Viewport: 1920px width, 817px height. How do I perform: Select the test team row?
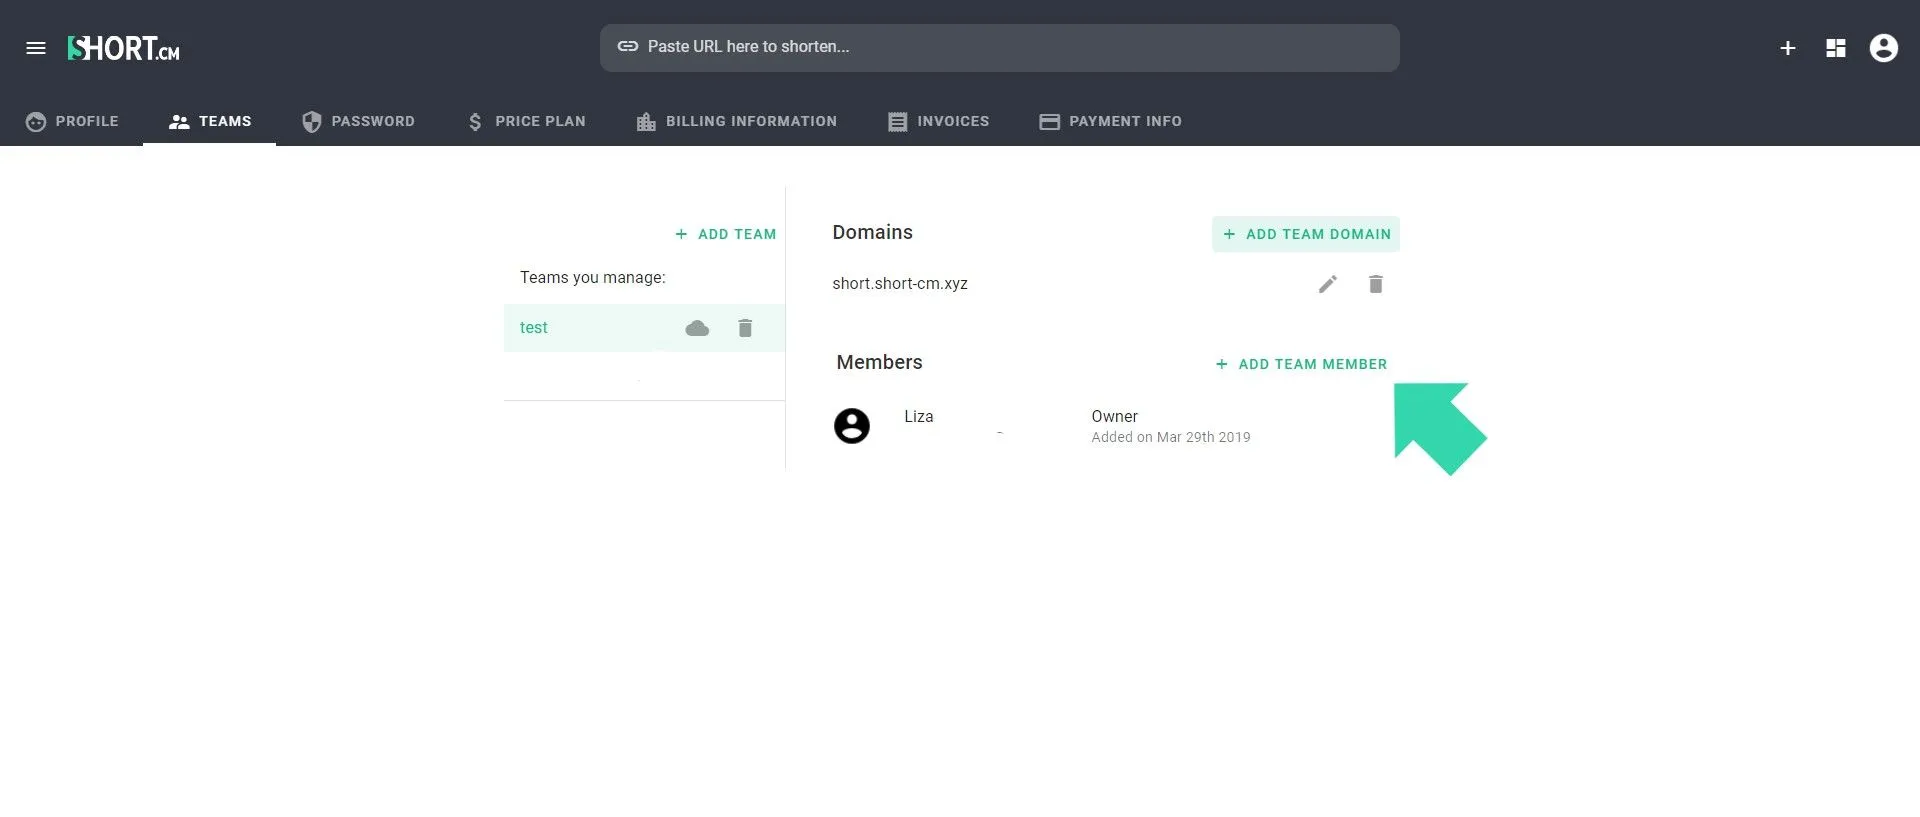point(644,328)
